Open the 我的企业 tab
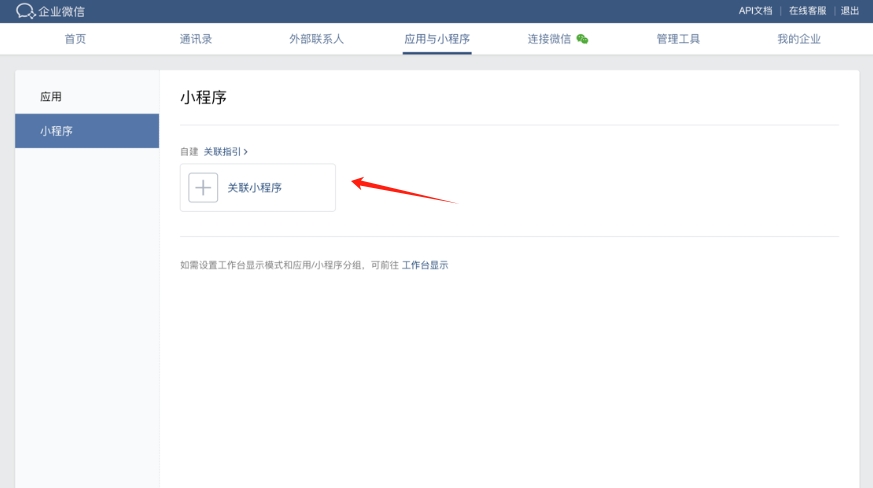Image resolution: width=873 pixels, height=488 pixels. point(799,39)
